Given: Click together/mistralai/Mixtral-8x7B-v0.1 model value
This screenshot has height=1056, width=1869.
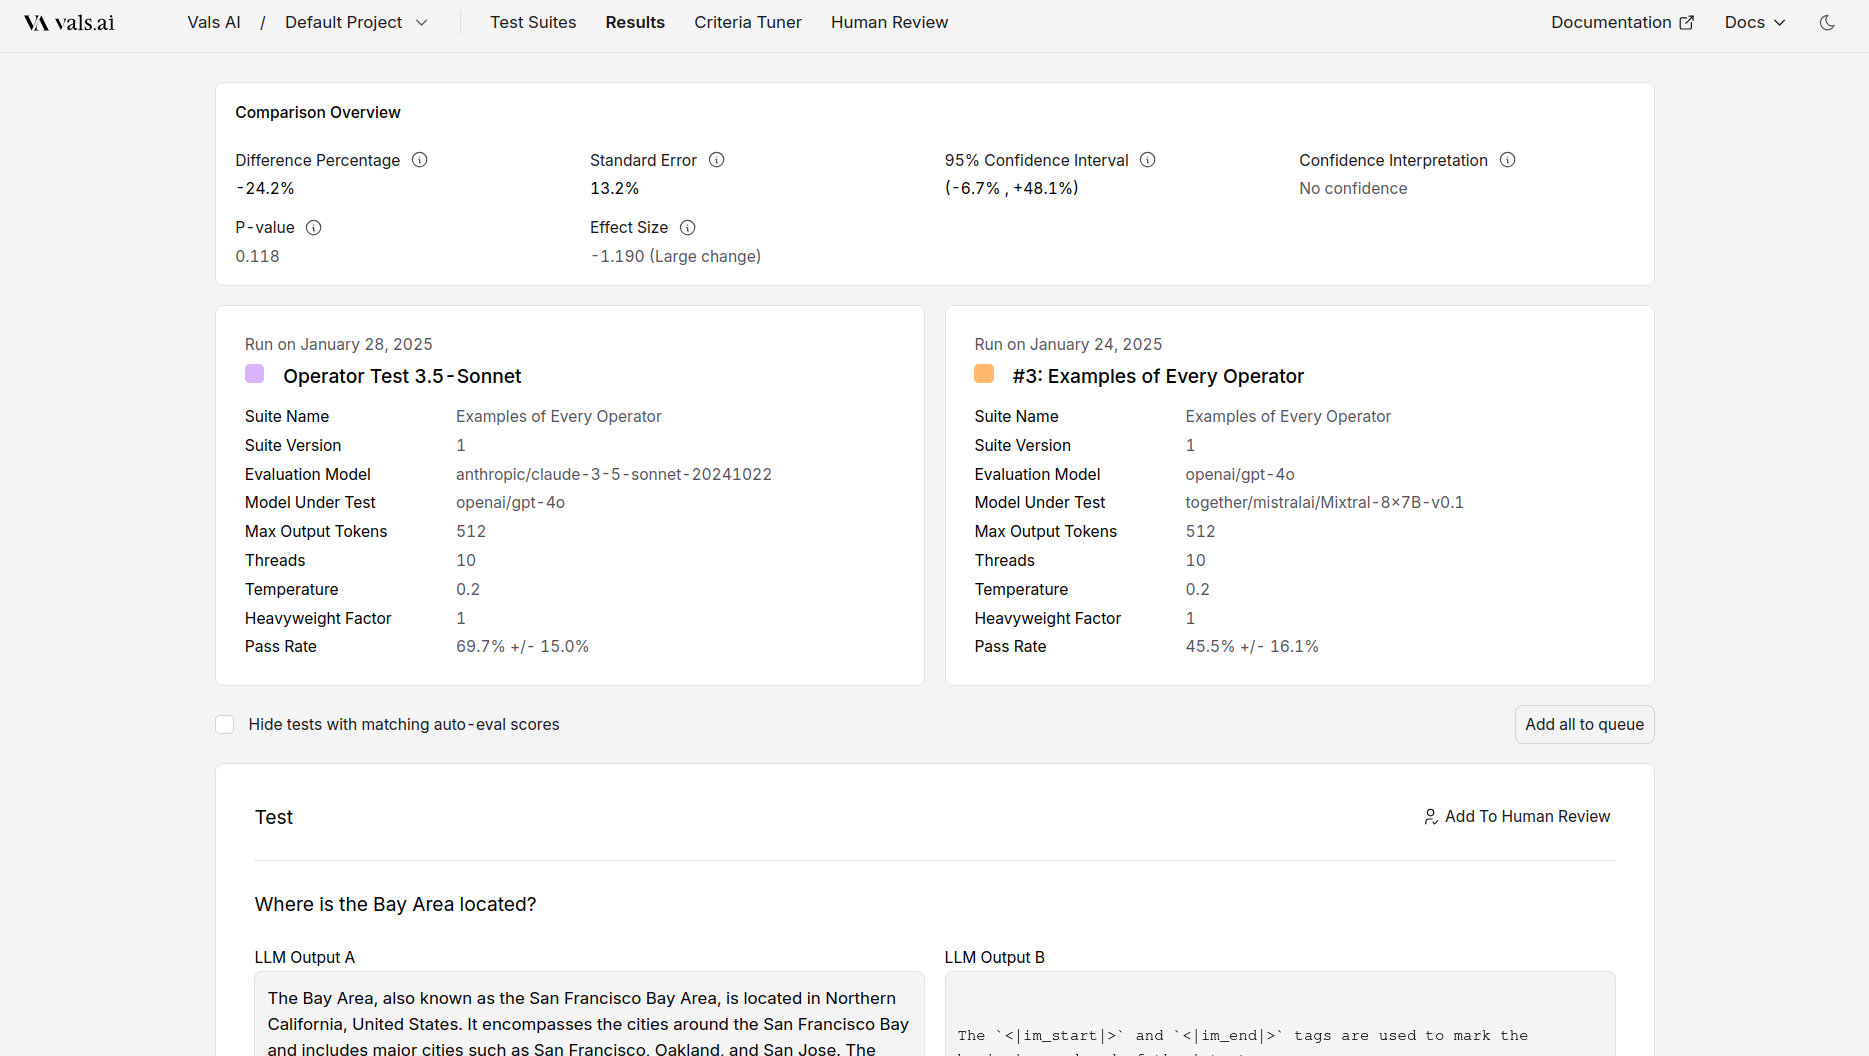Looking at the screenshot, I should tap(1324, 502).
